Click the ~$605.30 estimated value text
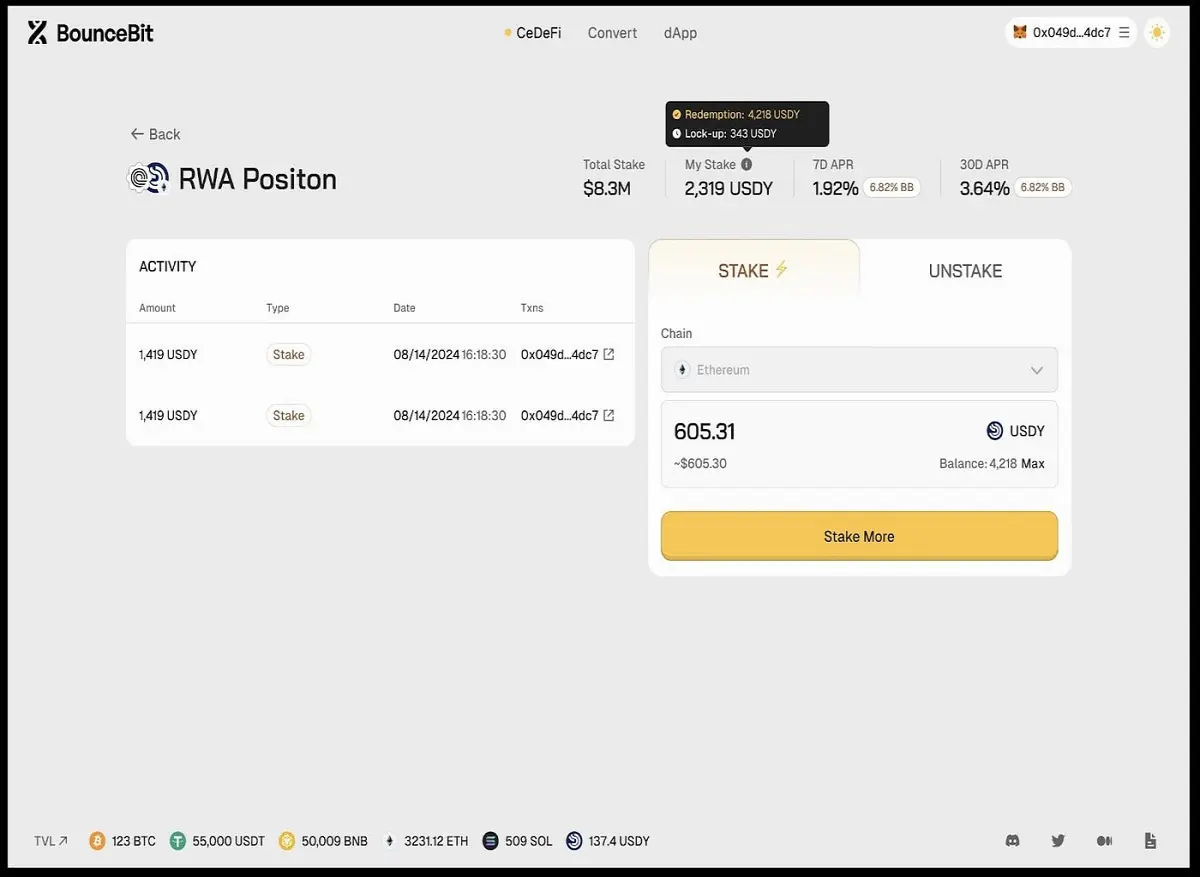1200x877 pixels. tap(700, 464)
